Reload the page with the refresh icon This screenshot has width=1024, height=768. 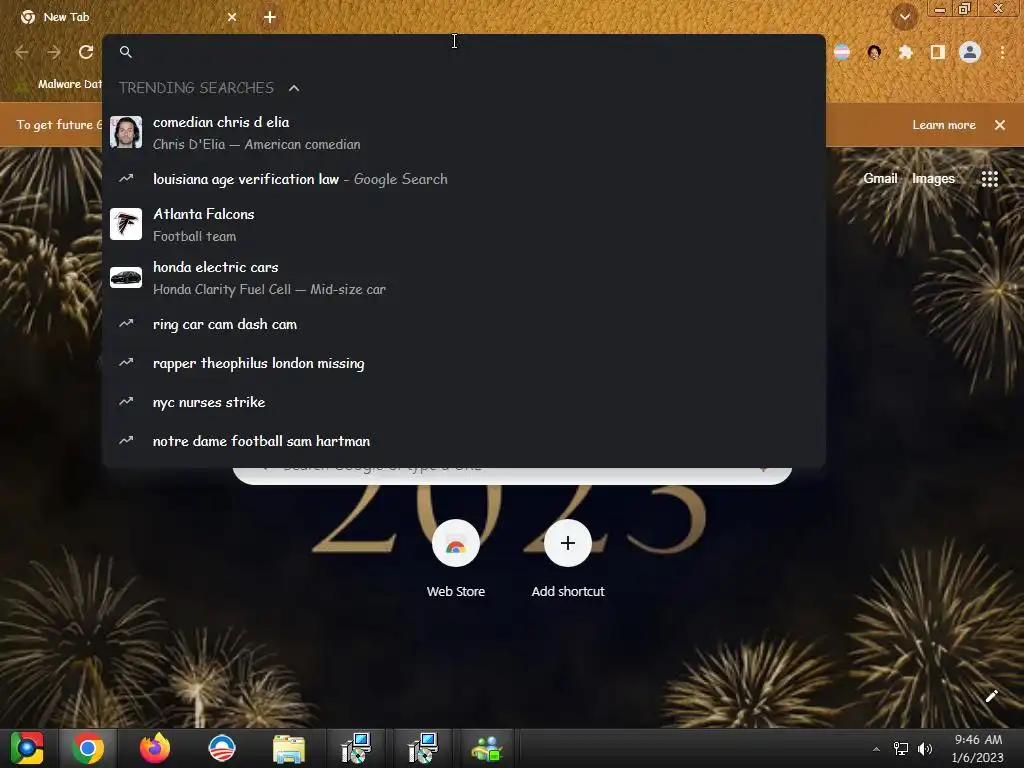[86, 52]
